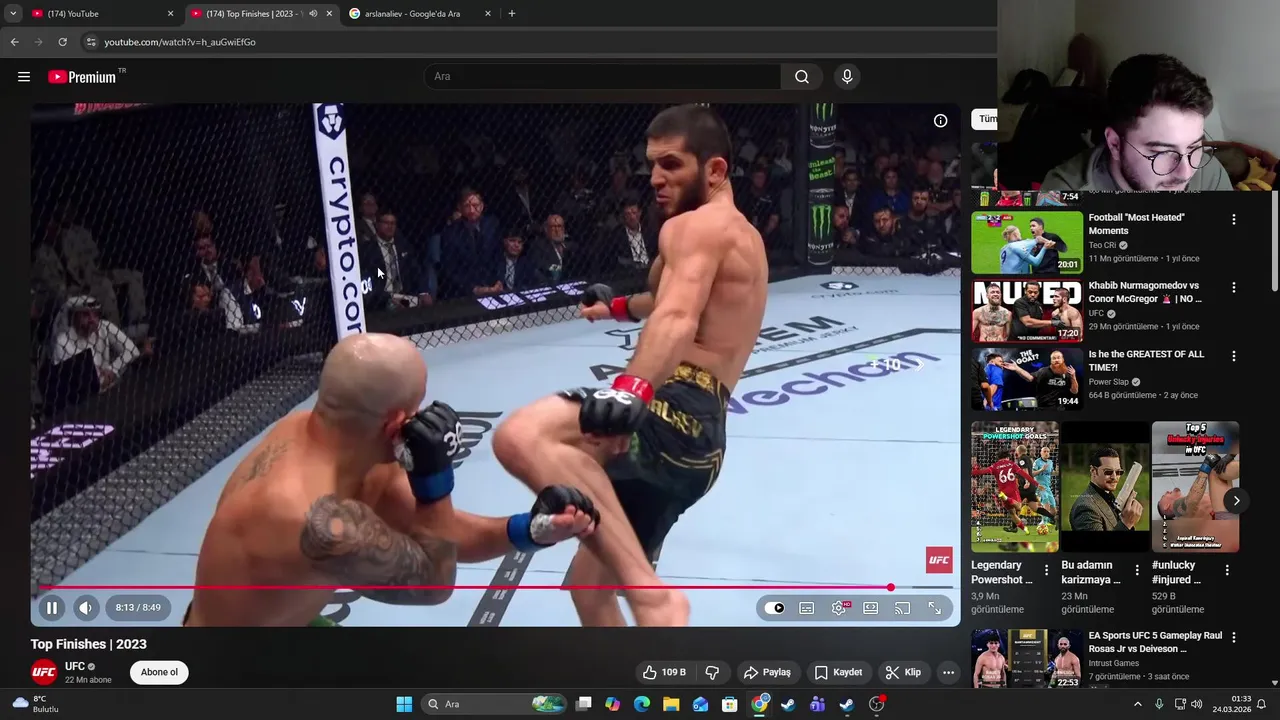Start voice search with microphone
The image size is (1280, 720).
[x=847, y=77]
